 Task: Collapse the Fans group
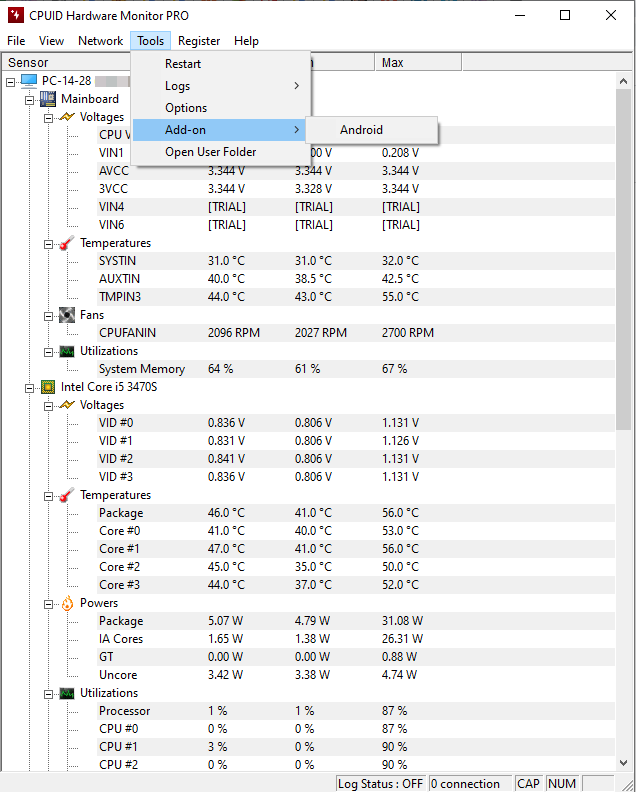coord(48,316)
